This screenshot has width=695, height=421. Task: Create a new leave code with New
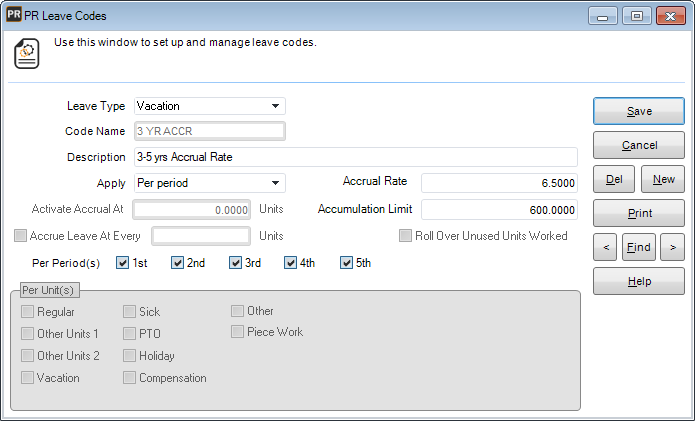[663, 179]
